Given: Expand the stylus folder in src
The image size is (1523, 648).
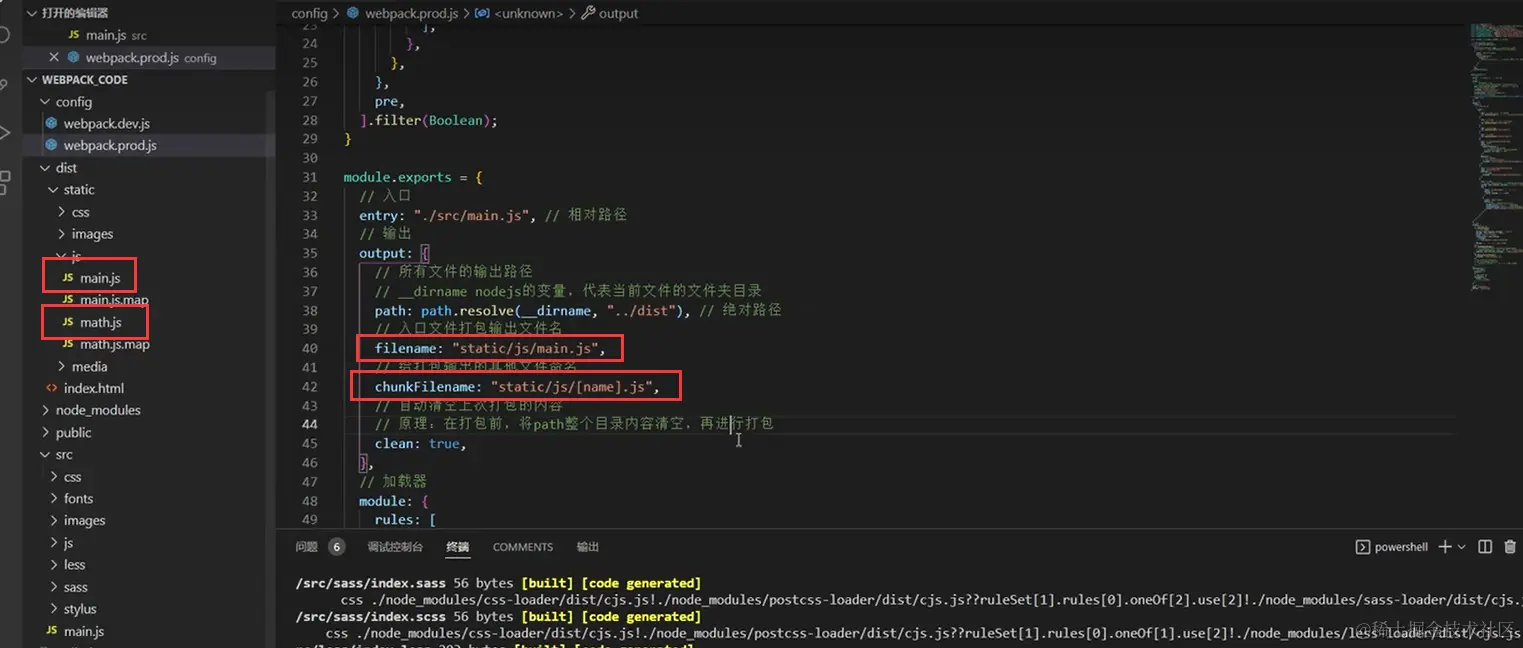Looking at the screenshot, I should [54, 609].
